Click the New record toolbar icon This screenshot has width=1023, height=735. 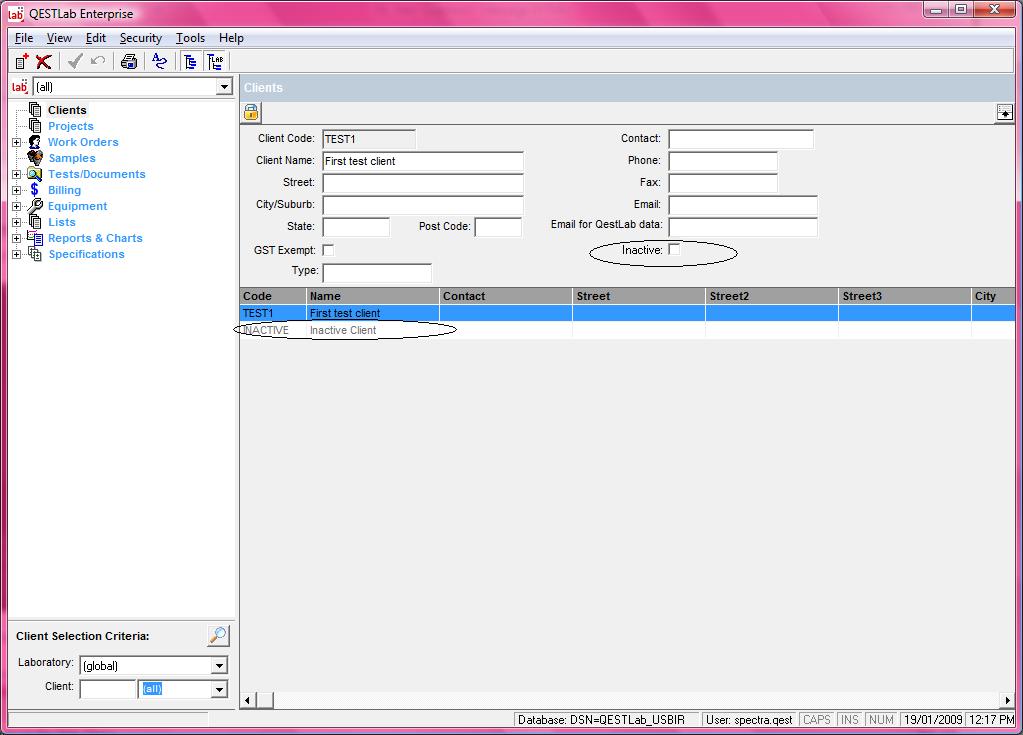(22, 62)
